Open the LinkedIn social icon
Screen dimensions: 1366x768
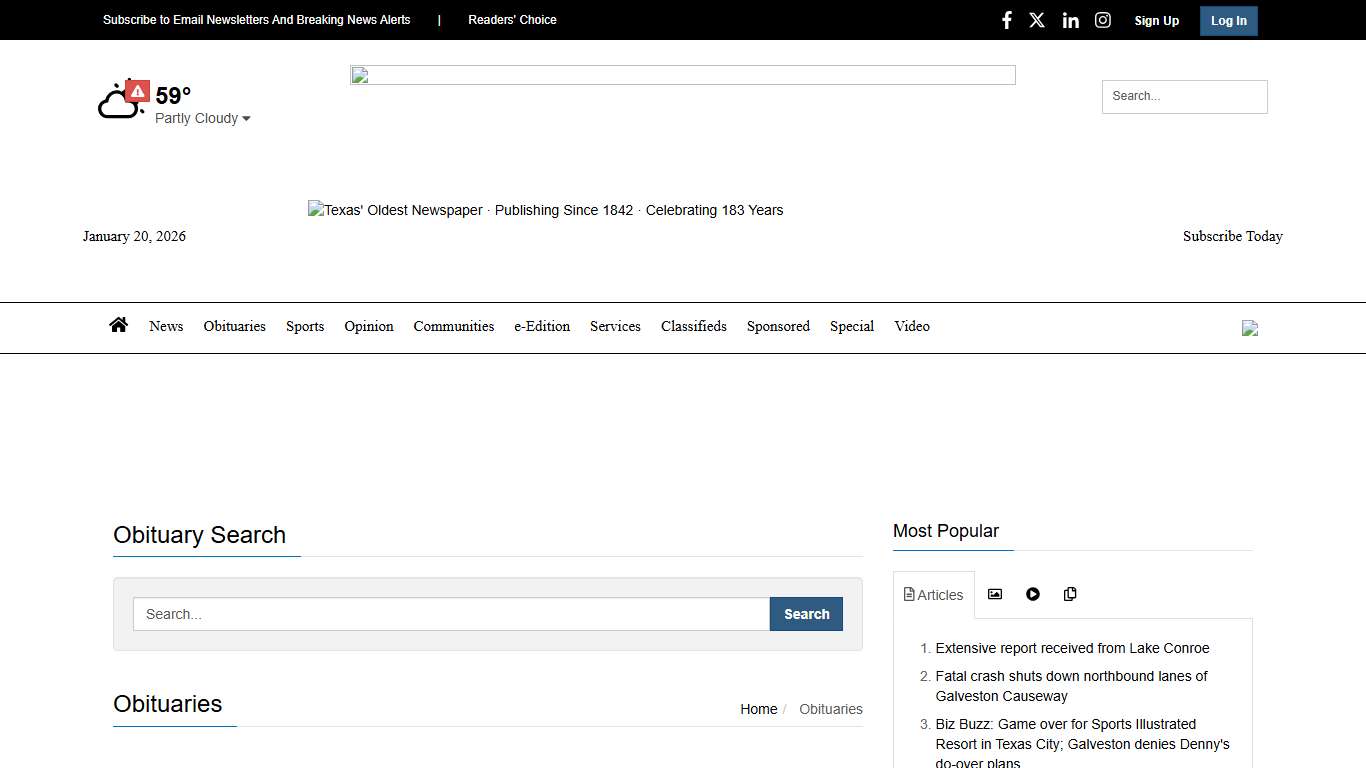(x=1070, y=20)
